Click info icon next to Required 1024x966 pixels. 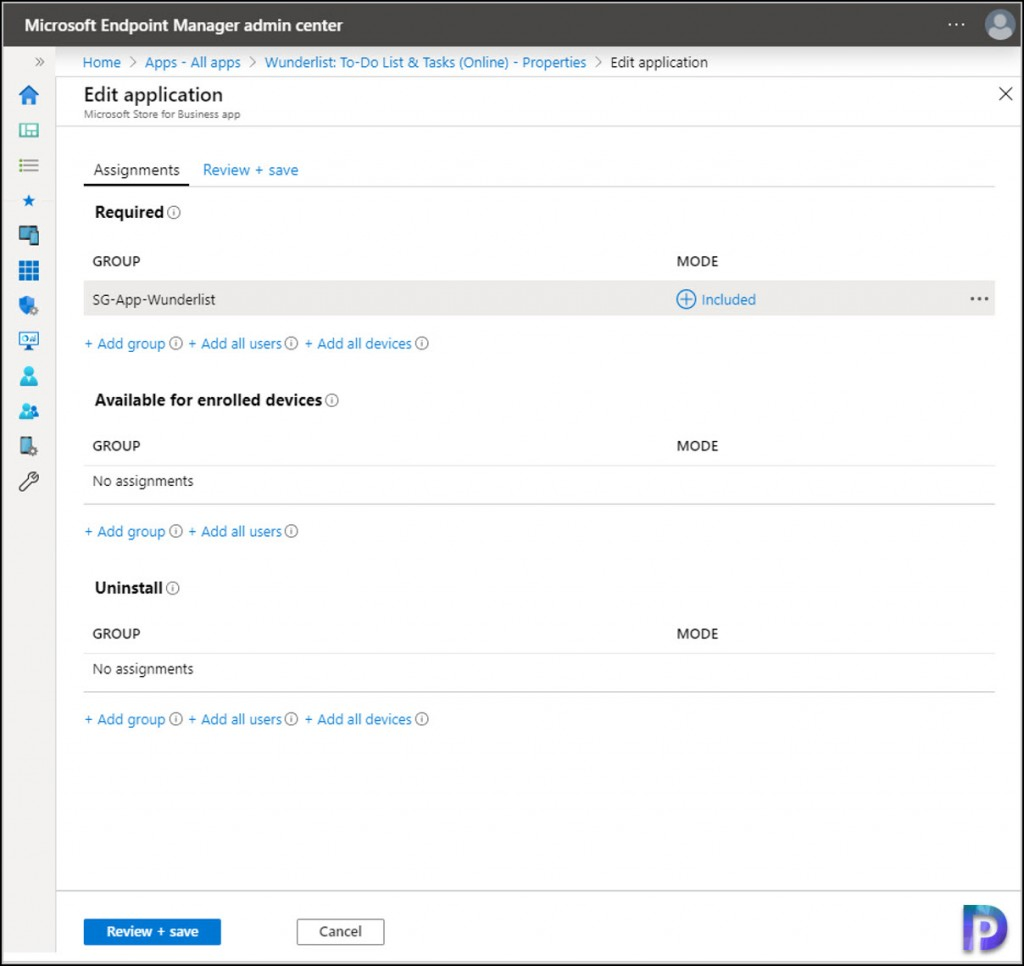174,212
